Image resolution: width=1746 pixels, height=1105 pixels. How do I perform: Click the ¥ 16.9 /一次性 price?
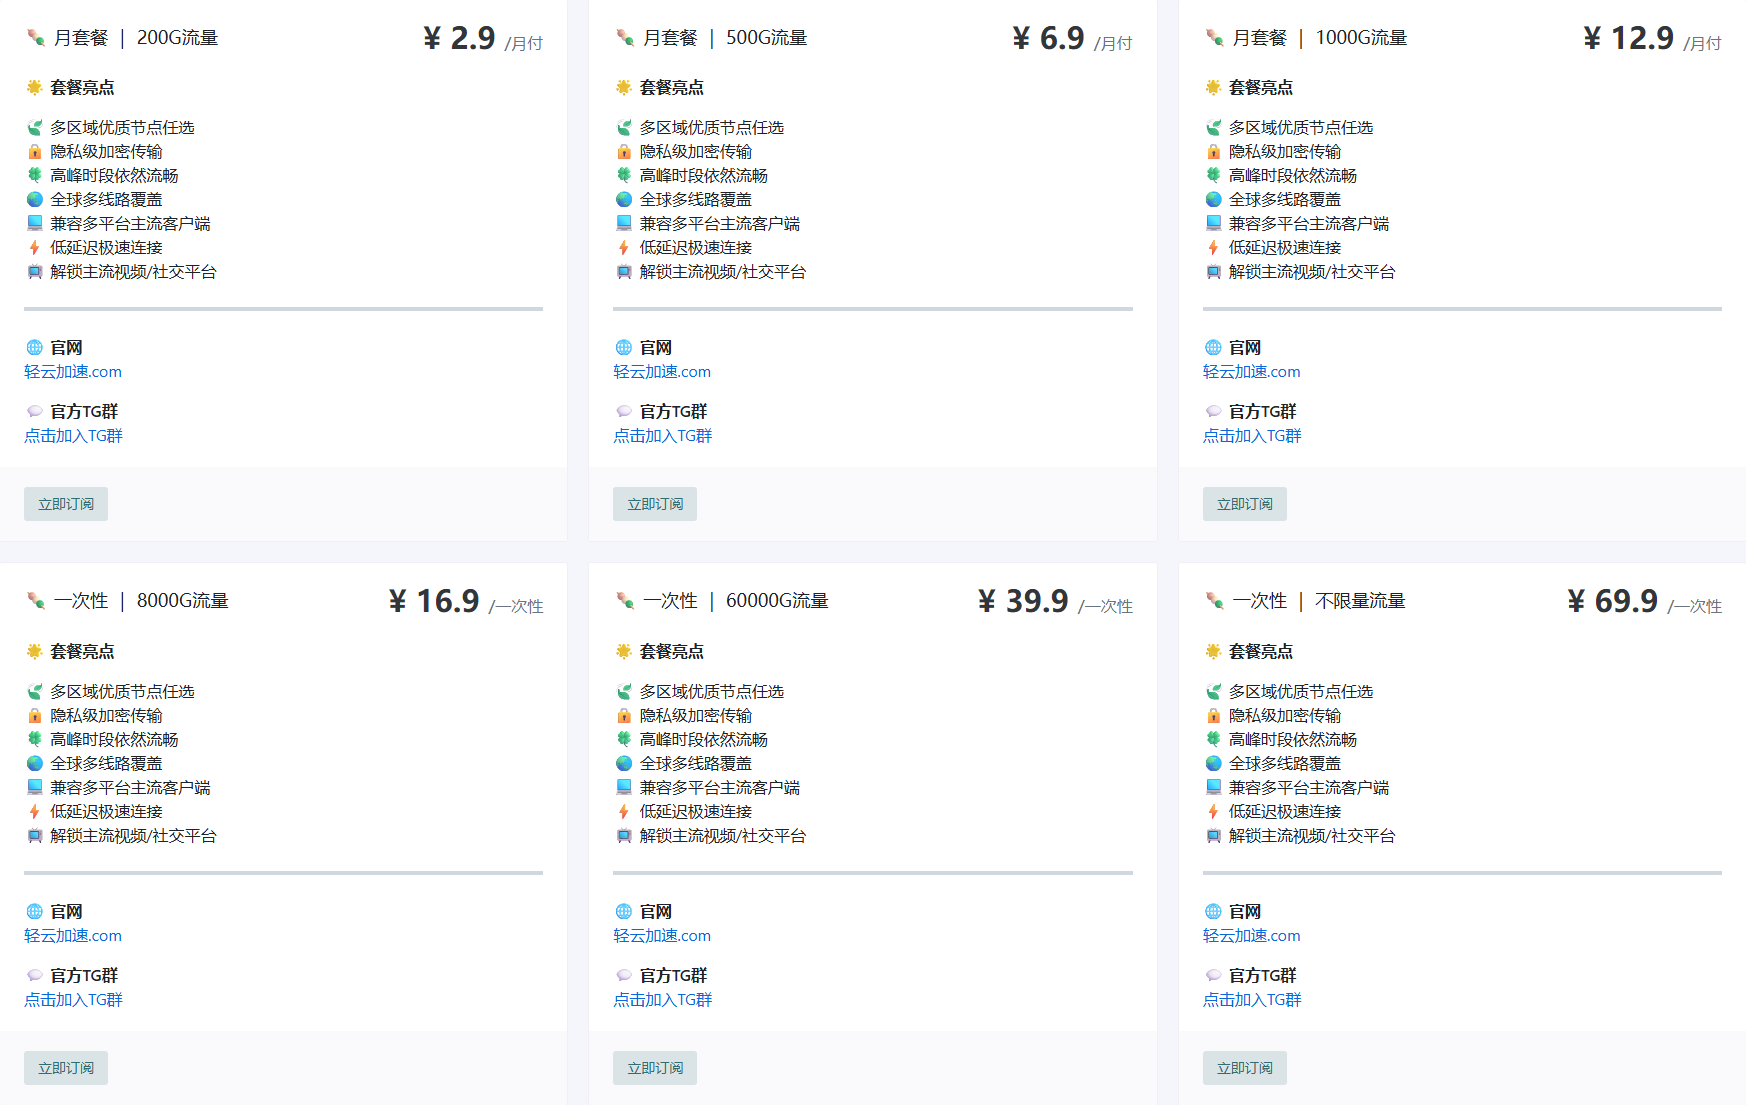tap(466, 602)
